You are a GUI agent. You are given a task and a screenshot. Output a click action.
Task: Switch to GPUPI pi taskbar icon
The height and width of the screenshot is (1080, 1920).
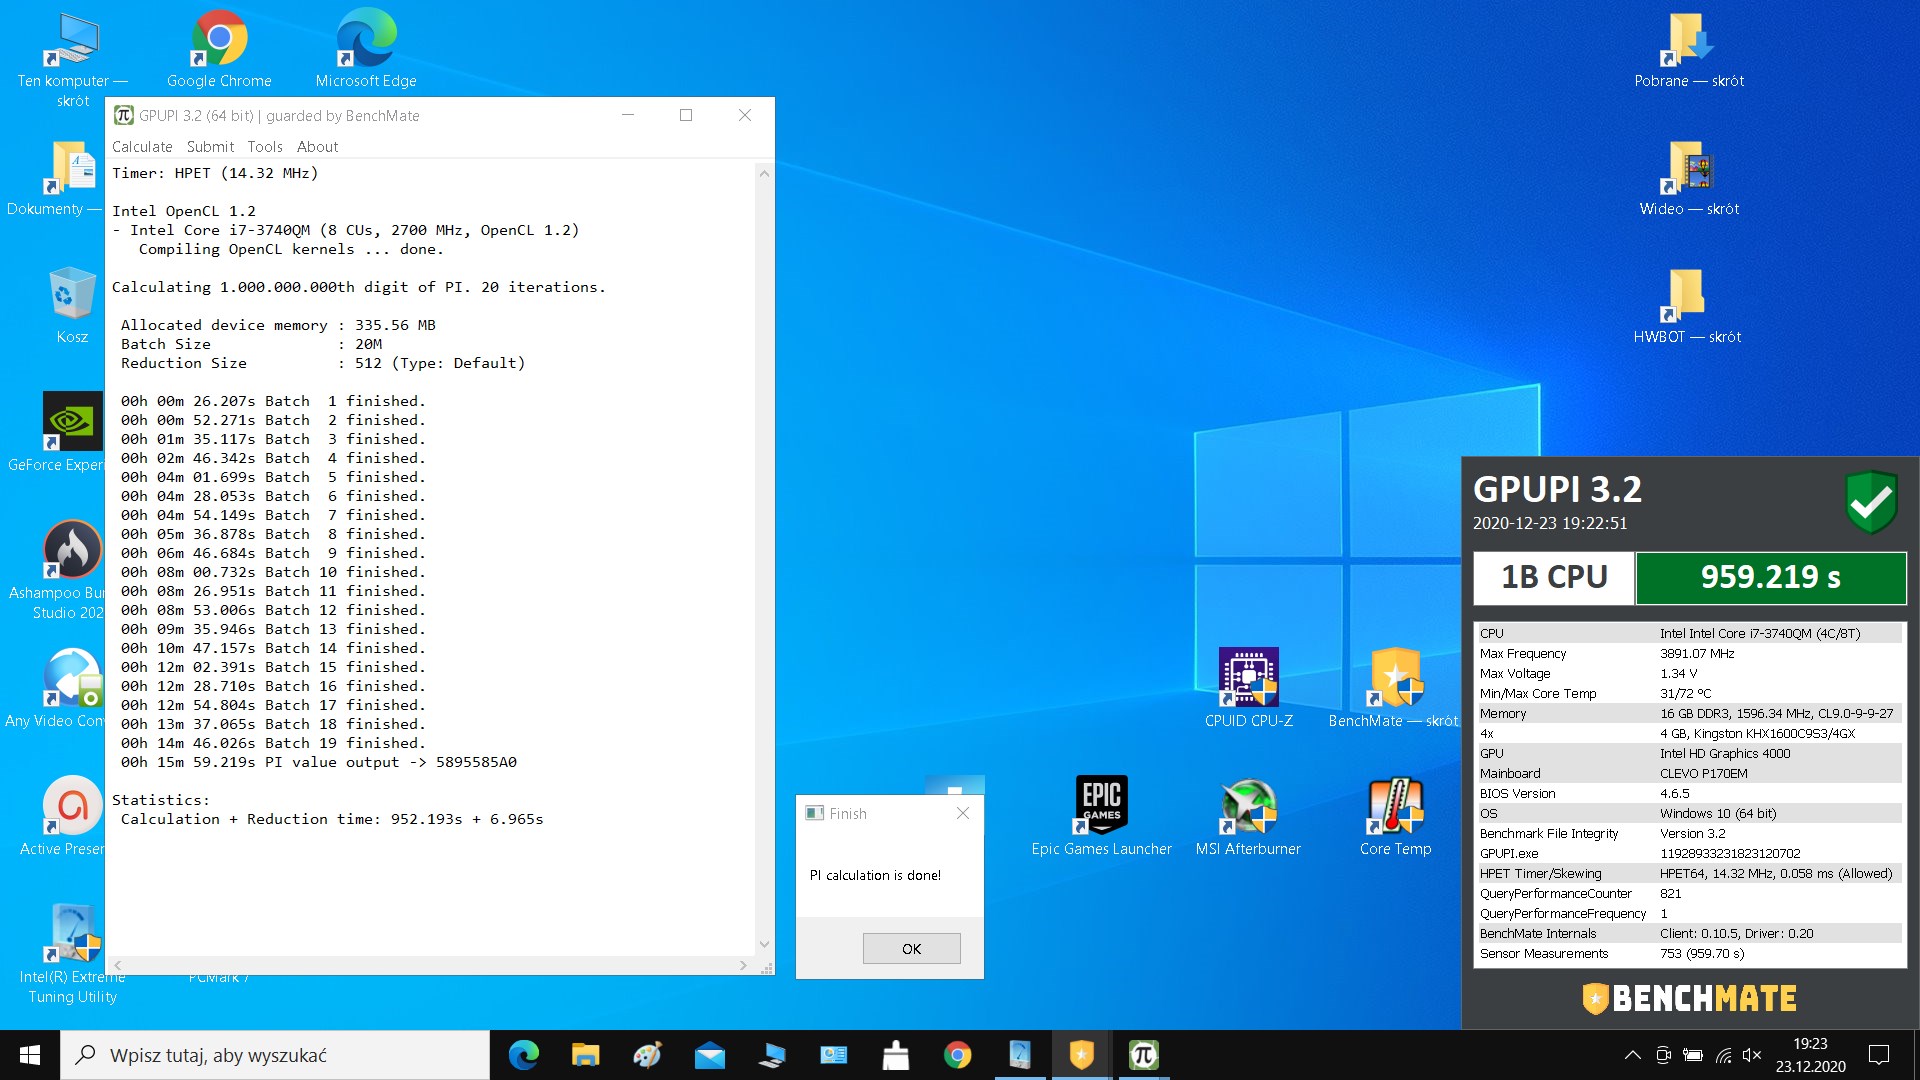1143,1055
